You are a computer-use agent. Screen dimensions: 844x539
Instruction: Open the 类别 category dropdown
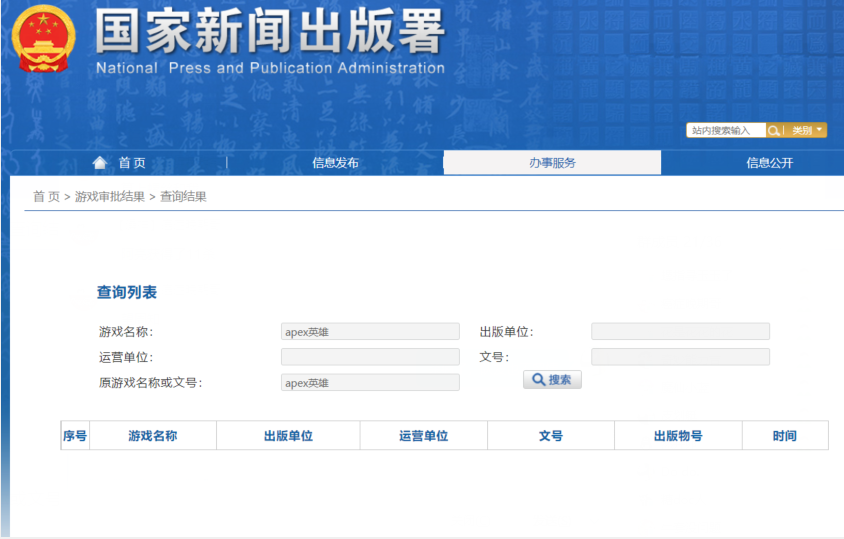807,130
